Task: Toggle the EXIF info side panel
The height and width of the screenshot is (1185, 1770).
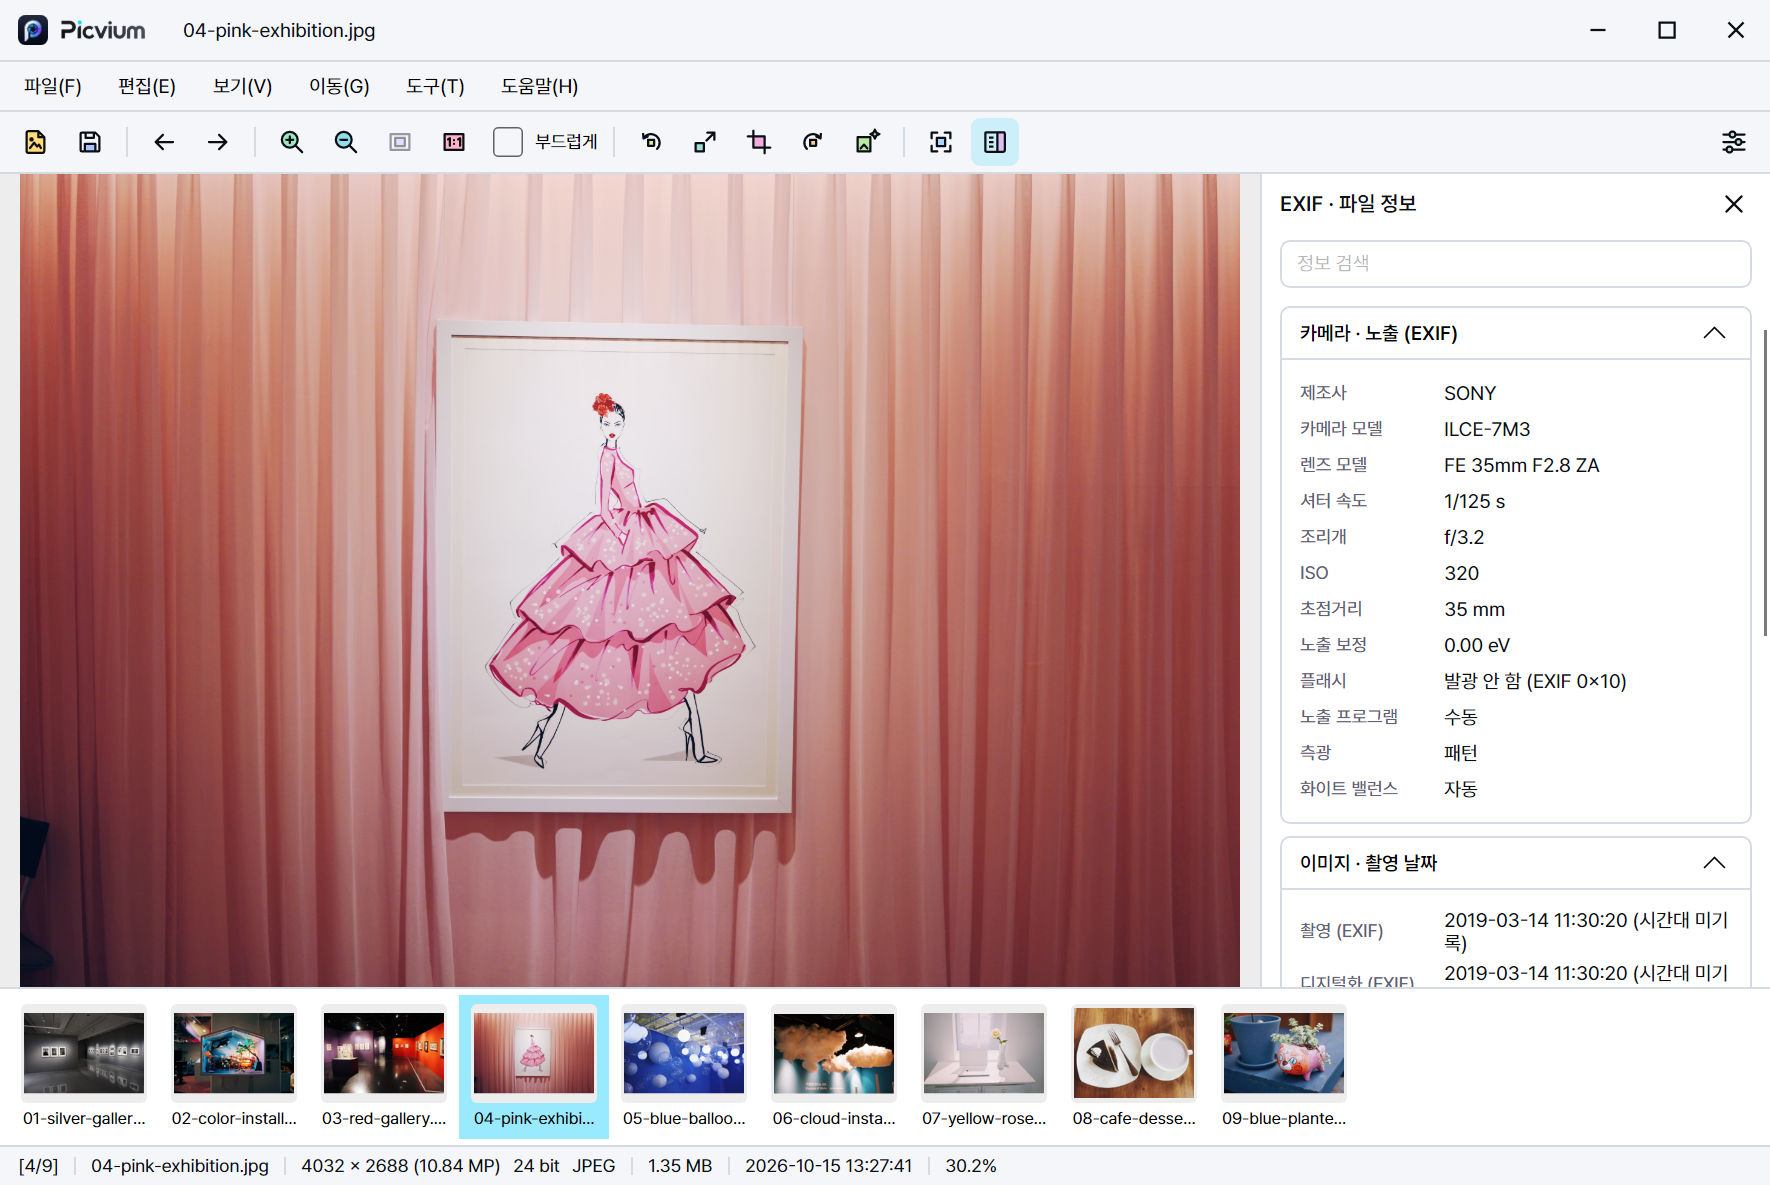Action: [995, 142]
